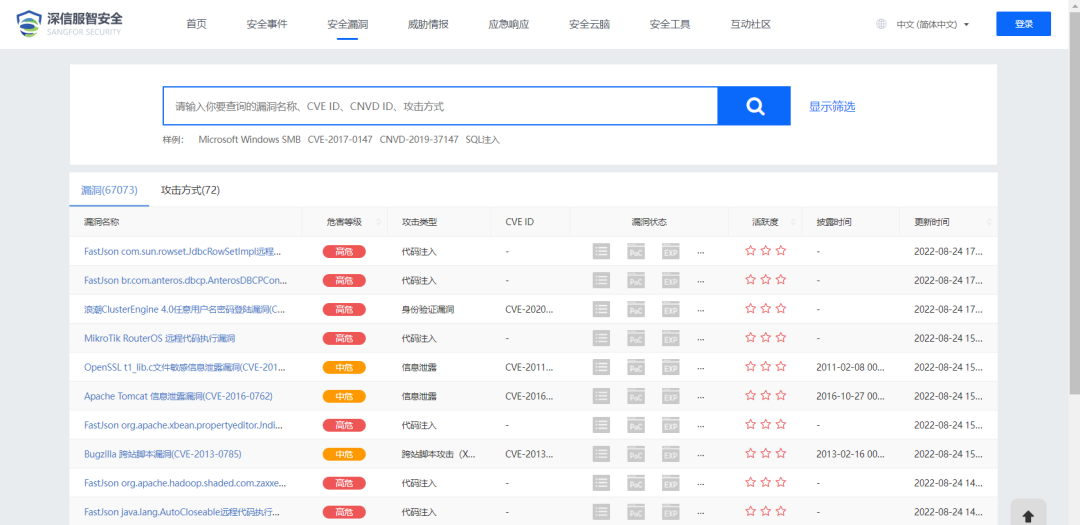Click 2013-02-16 disclosure date cell
Image resolution: width=1080 pixels, height=525 pixels.
point(850,455)
